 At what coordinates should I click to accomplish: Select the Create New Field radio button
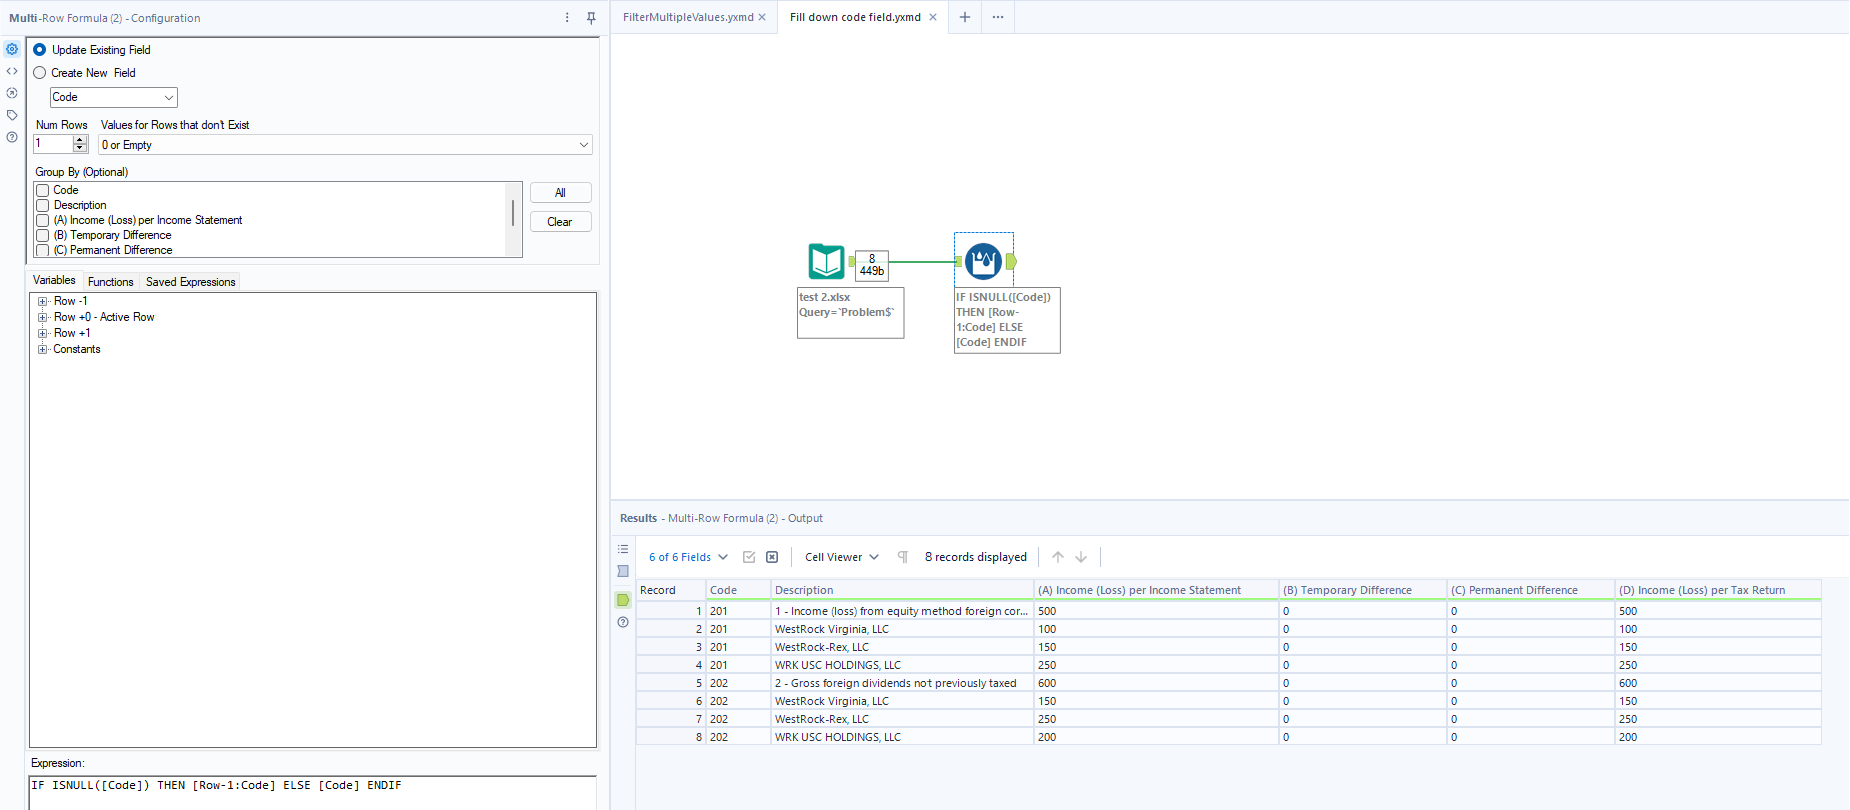click(x=40, y=73)
